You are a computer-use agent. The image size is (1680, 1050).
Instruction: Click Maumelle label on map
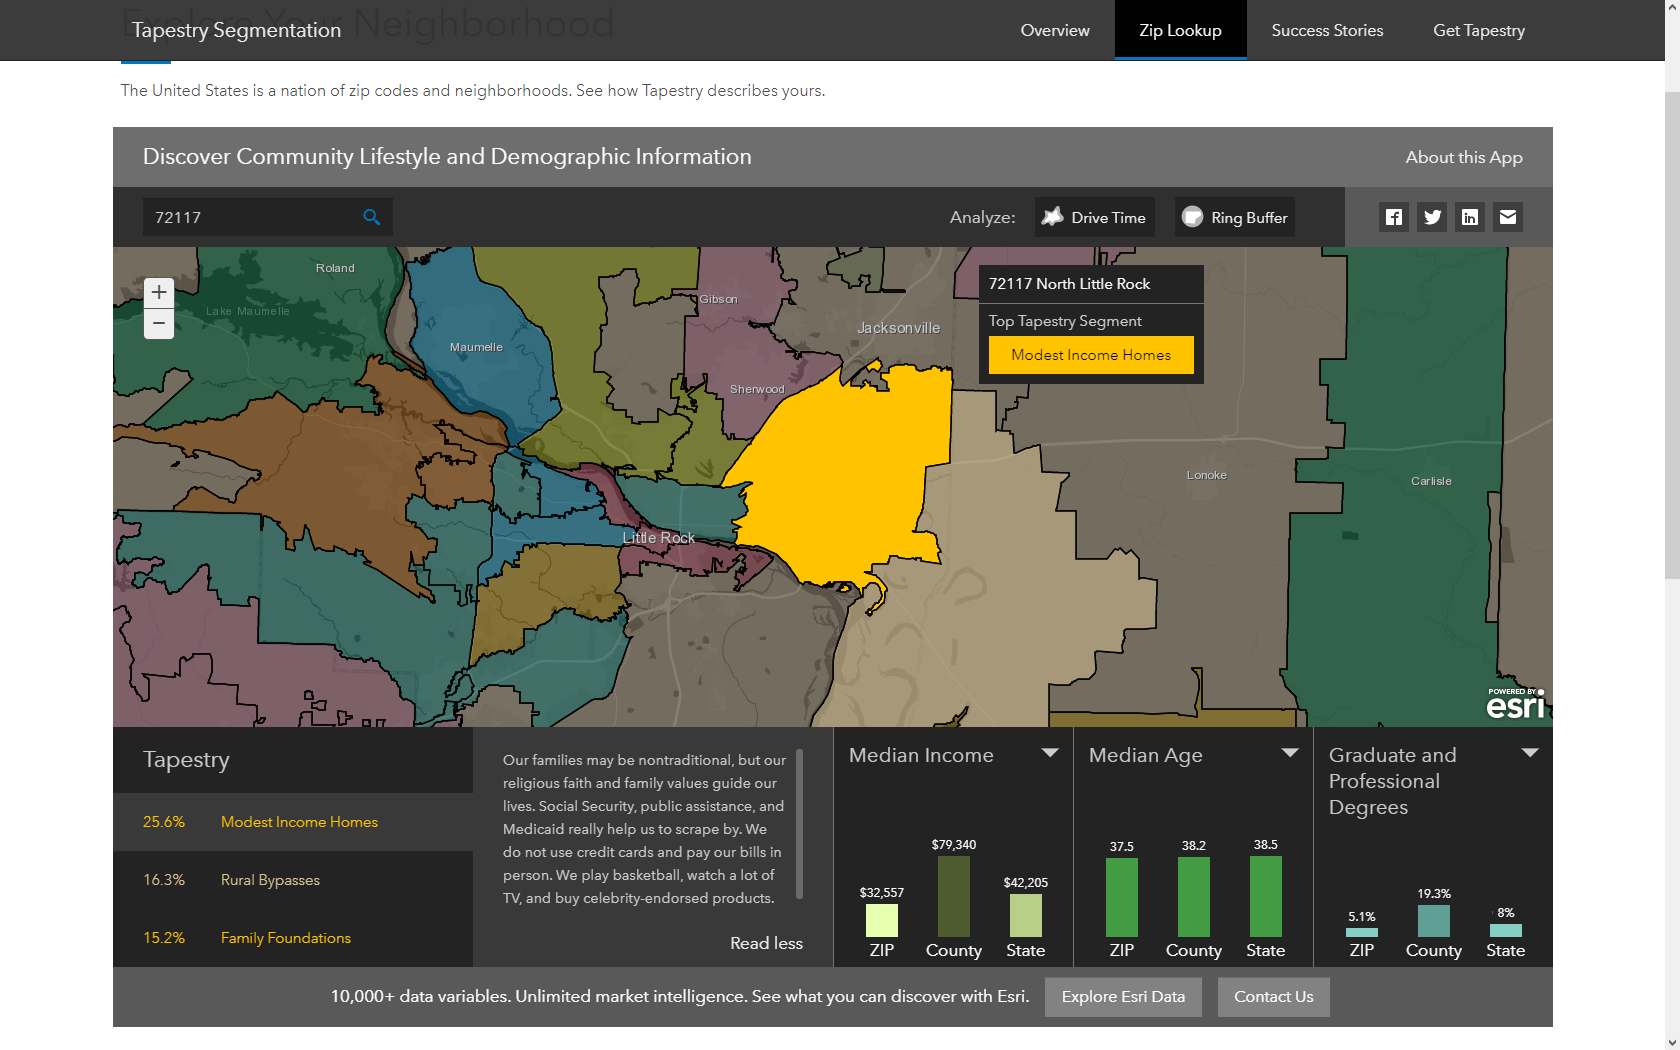(476, 347)
